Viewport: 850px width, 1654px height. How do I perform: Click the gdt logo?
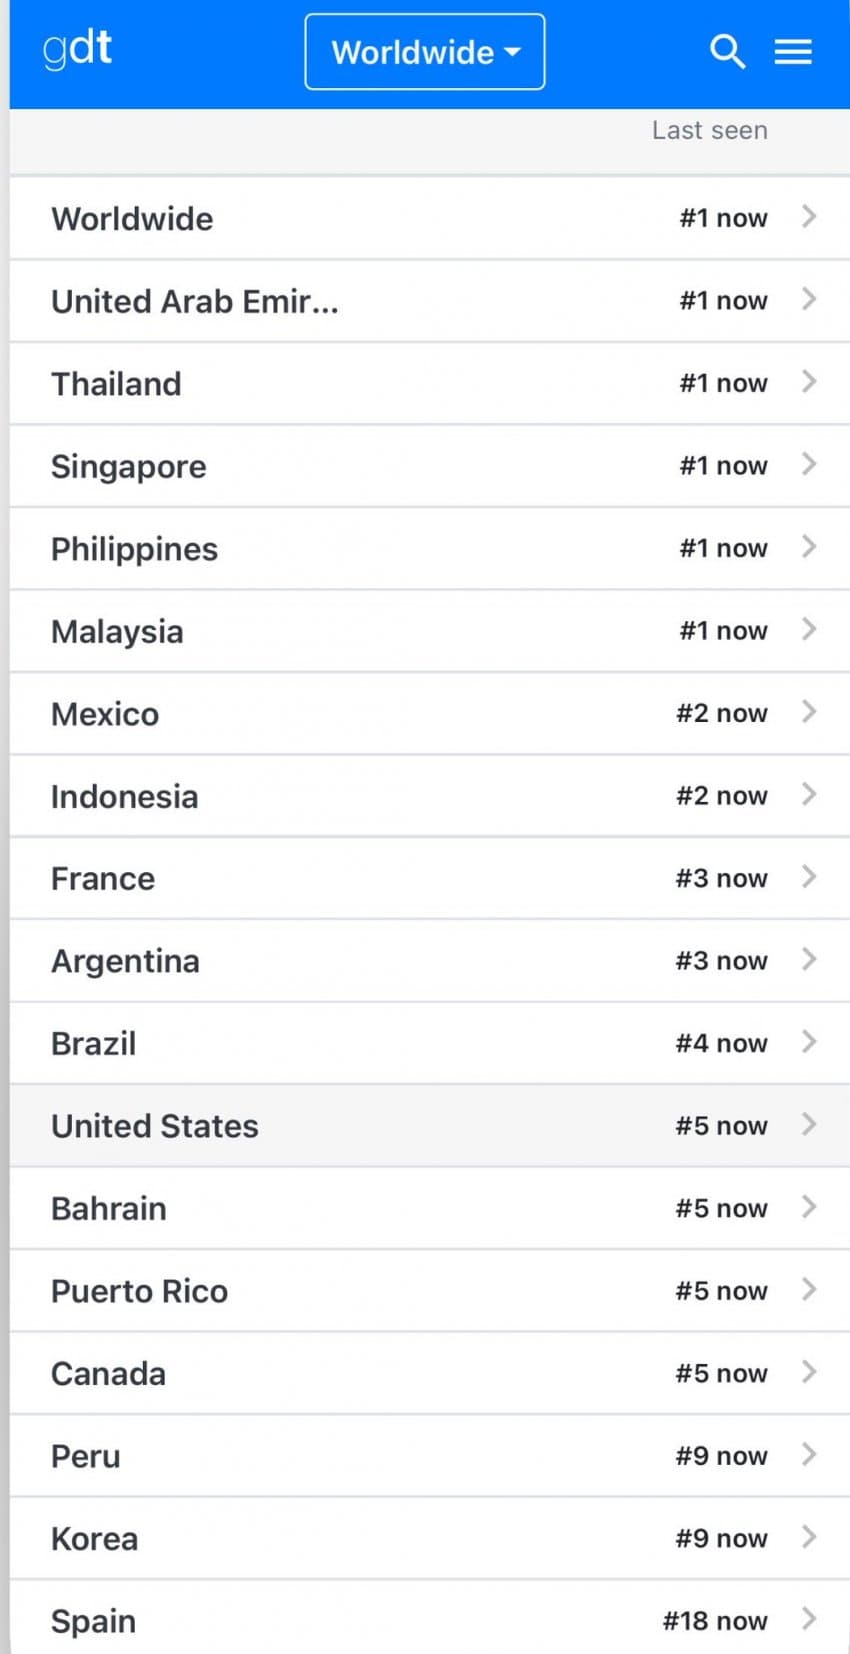pos(77,49)
